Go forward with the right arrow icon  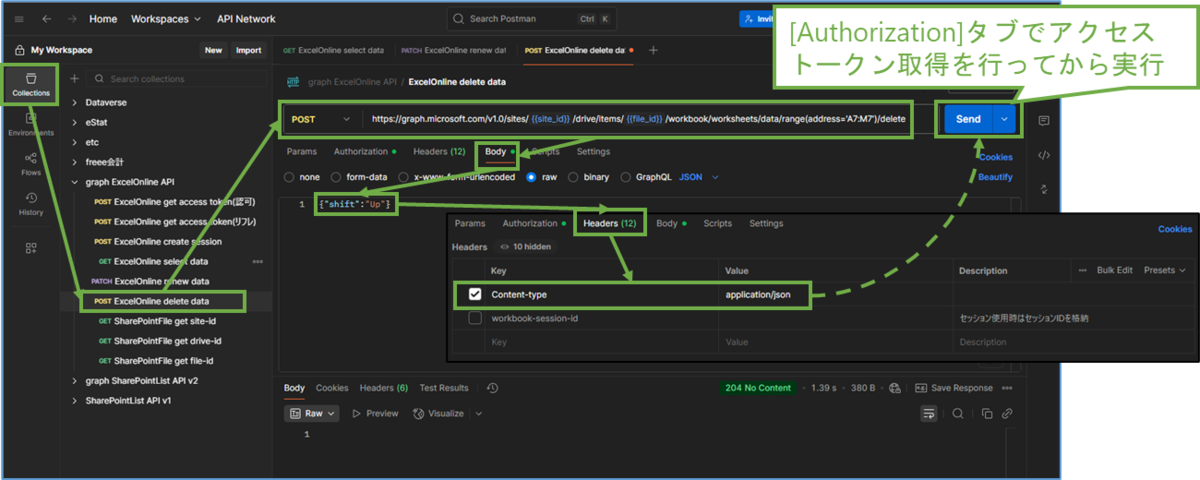[x=71, y=18]
